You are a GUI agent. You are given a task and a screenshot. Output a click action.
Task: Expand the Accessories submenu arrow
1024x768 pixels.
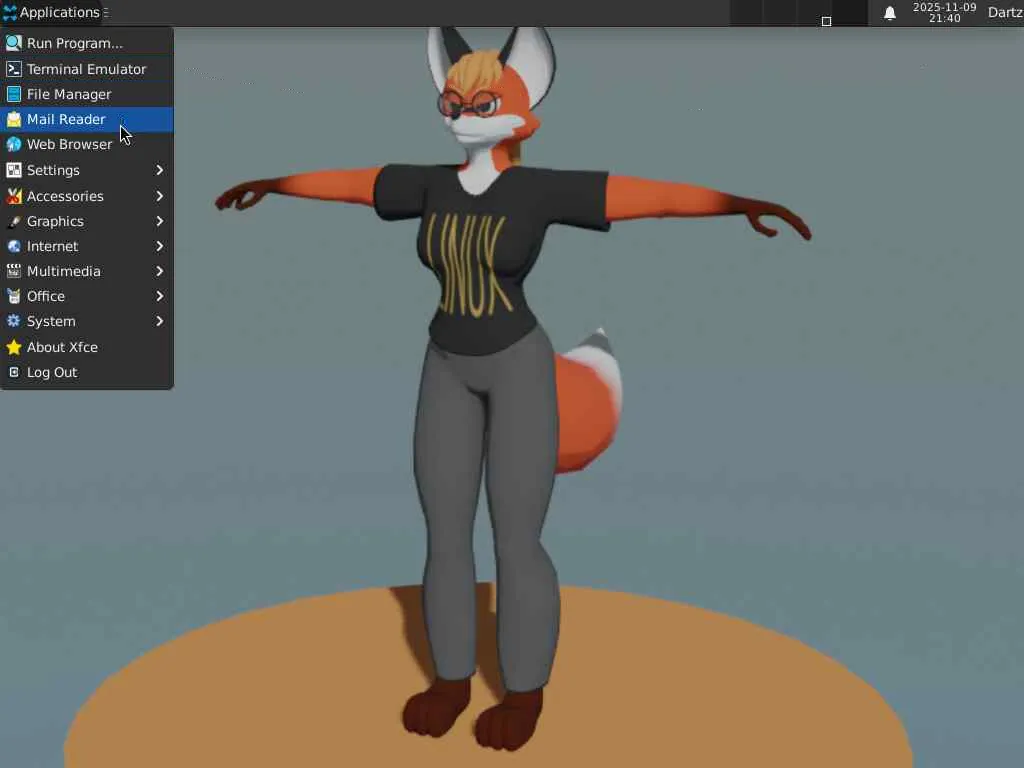tap(159, 196)
